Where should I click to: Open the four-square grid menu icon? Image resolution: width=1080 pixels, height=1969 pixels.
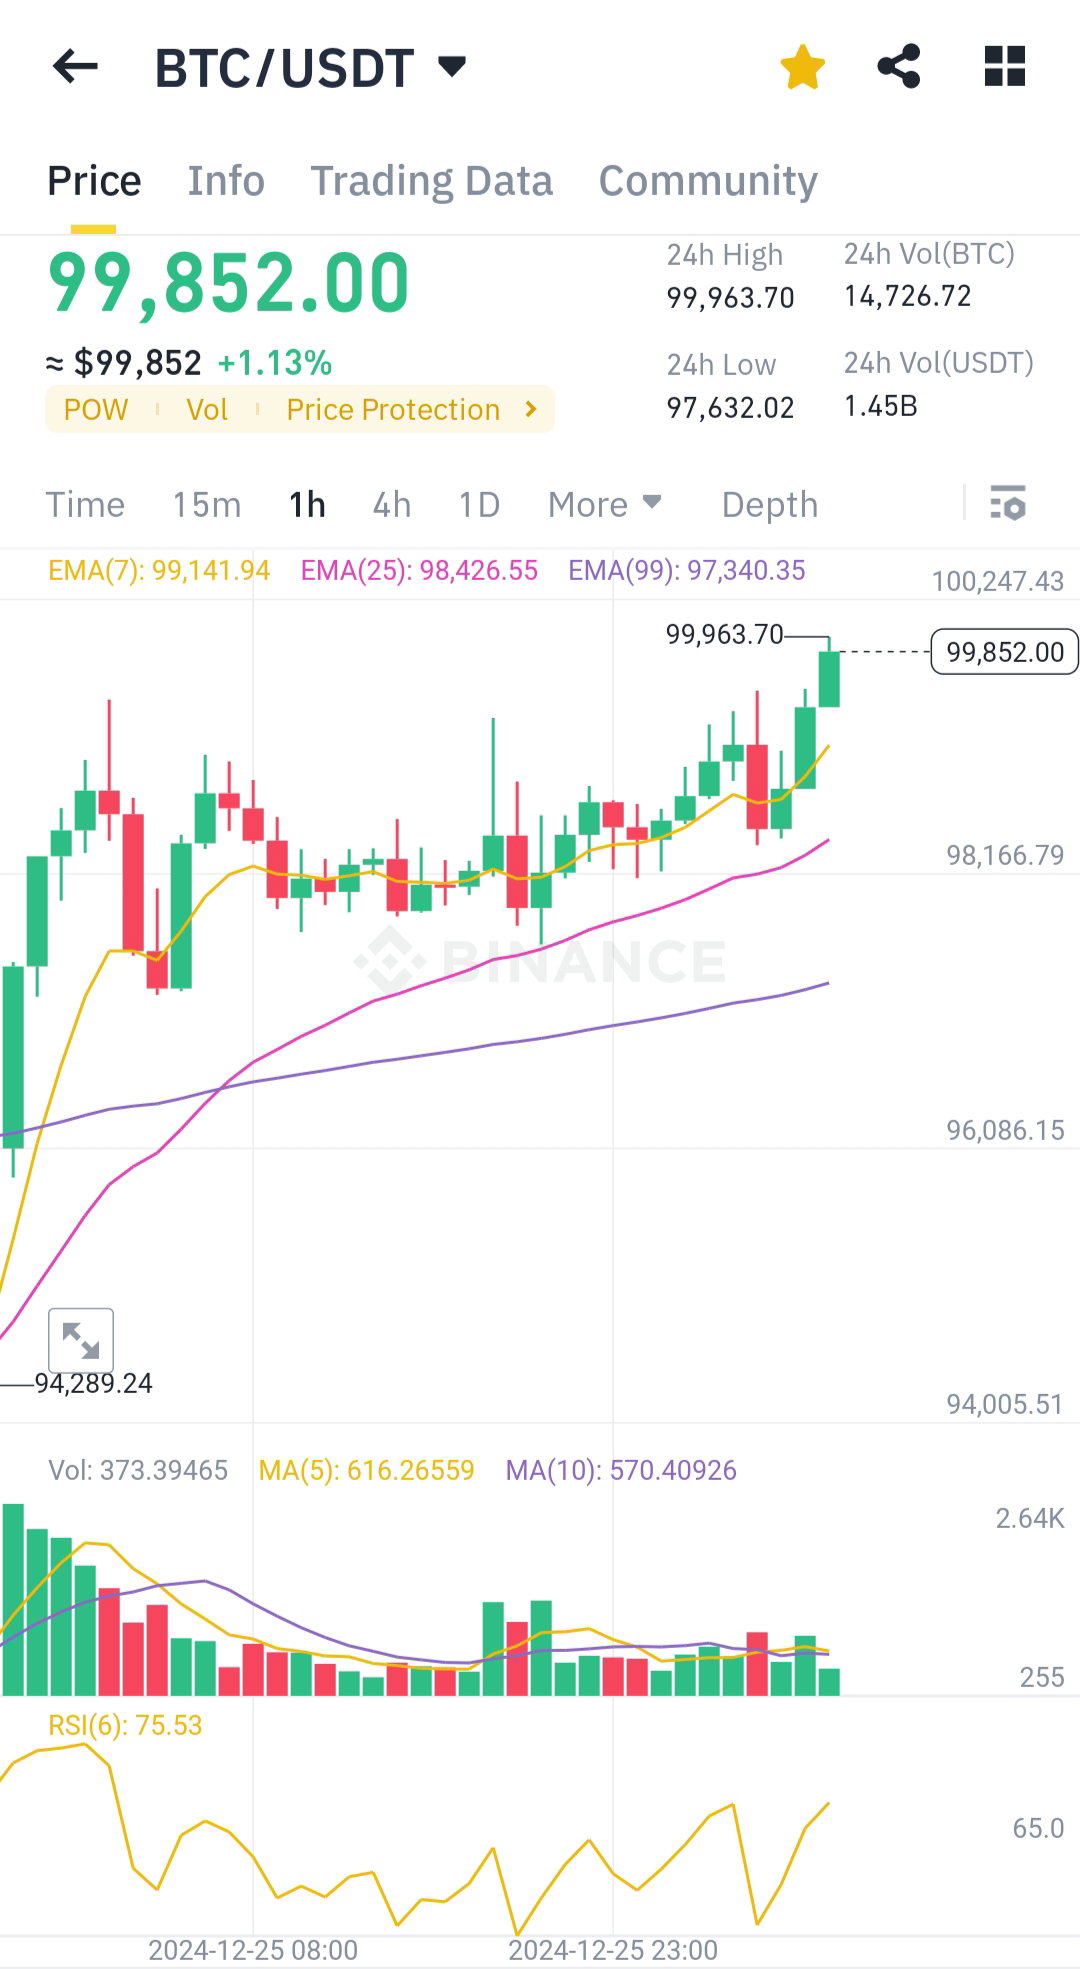tap(1004, 67)
